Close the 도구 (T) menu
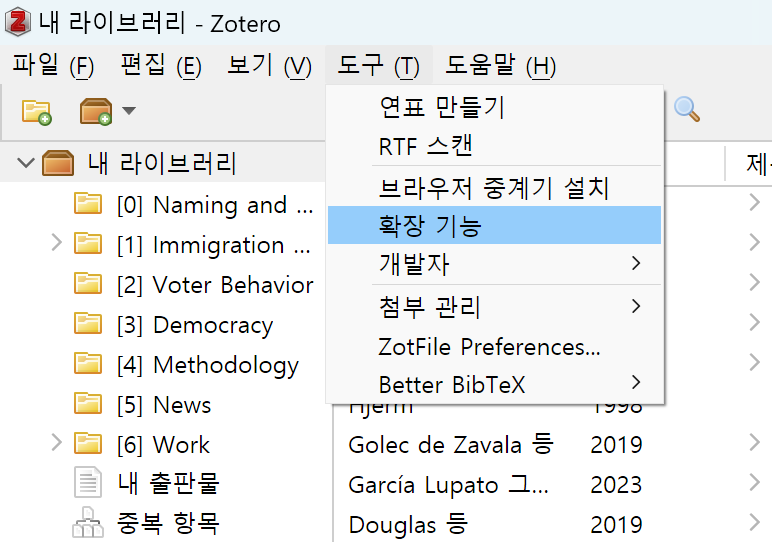This screenshot has width=772, height=542. point(379,65)
